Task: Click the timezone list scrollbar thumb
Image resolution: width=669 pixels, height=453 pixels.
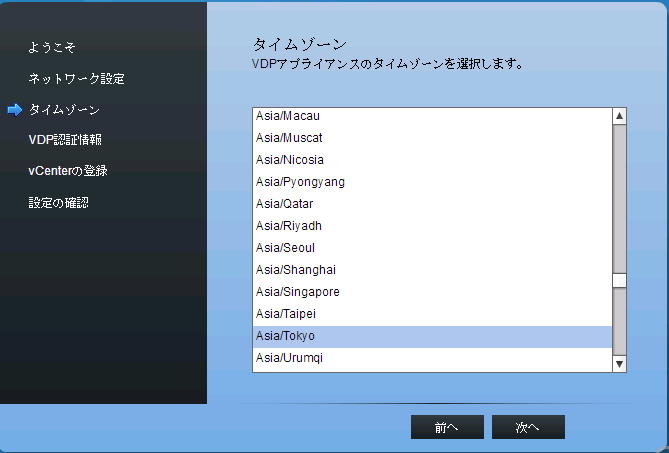Action: click(x=619, y=280)
